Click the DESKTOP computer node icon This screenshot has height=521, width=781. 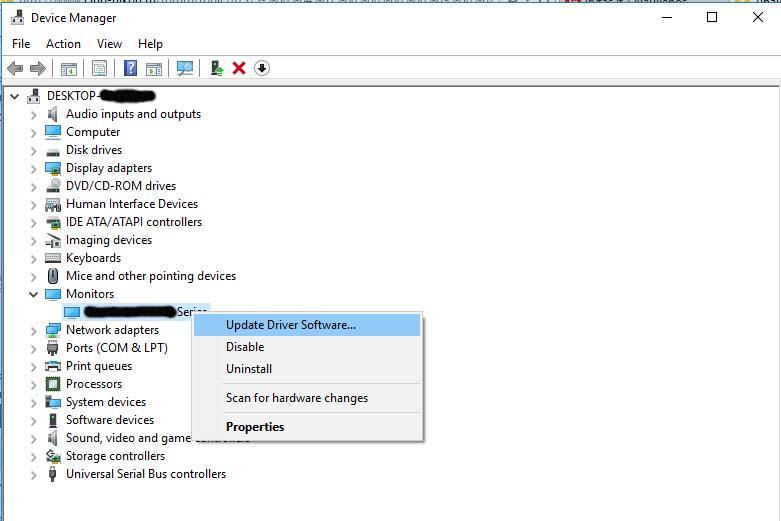(x=33, y=96)
